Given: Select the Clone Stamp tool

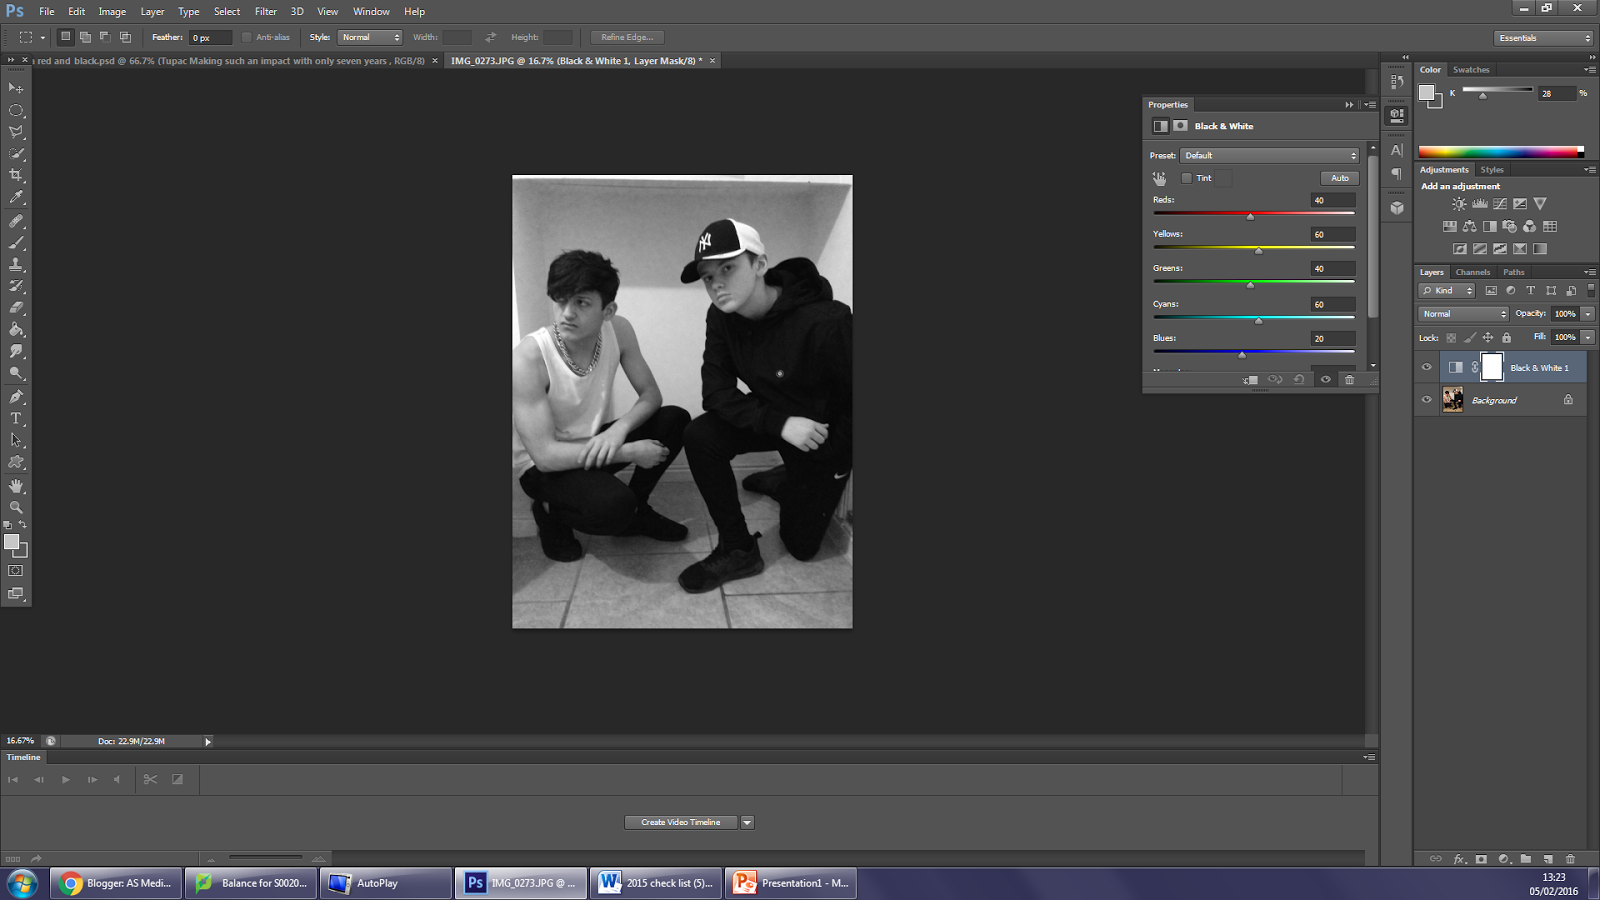Looking at the screenshot, I should click(x=16, y=265).
